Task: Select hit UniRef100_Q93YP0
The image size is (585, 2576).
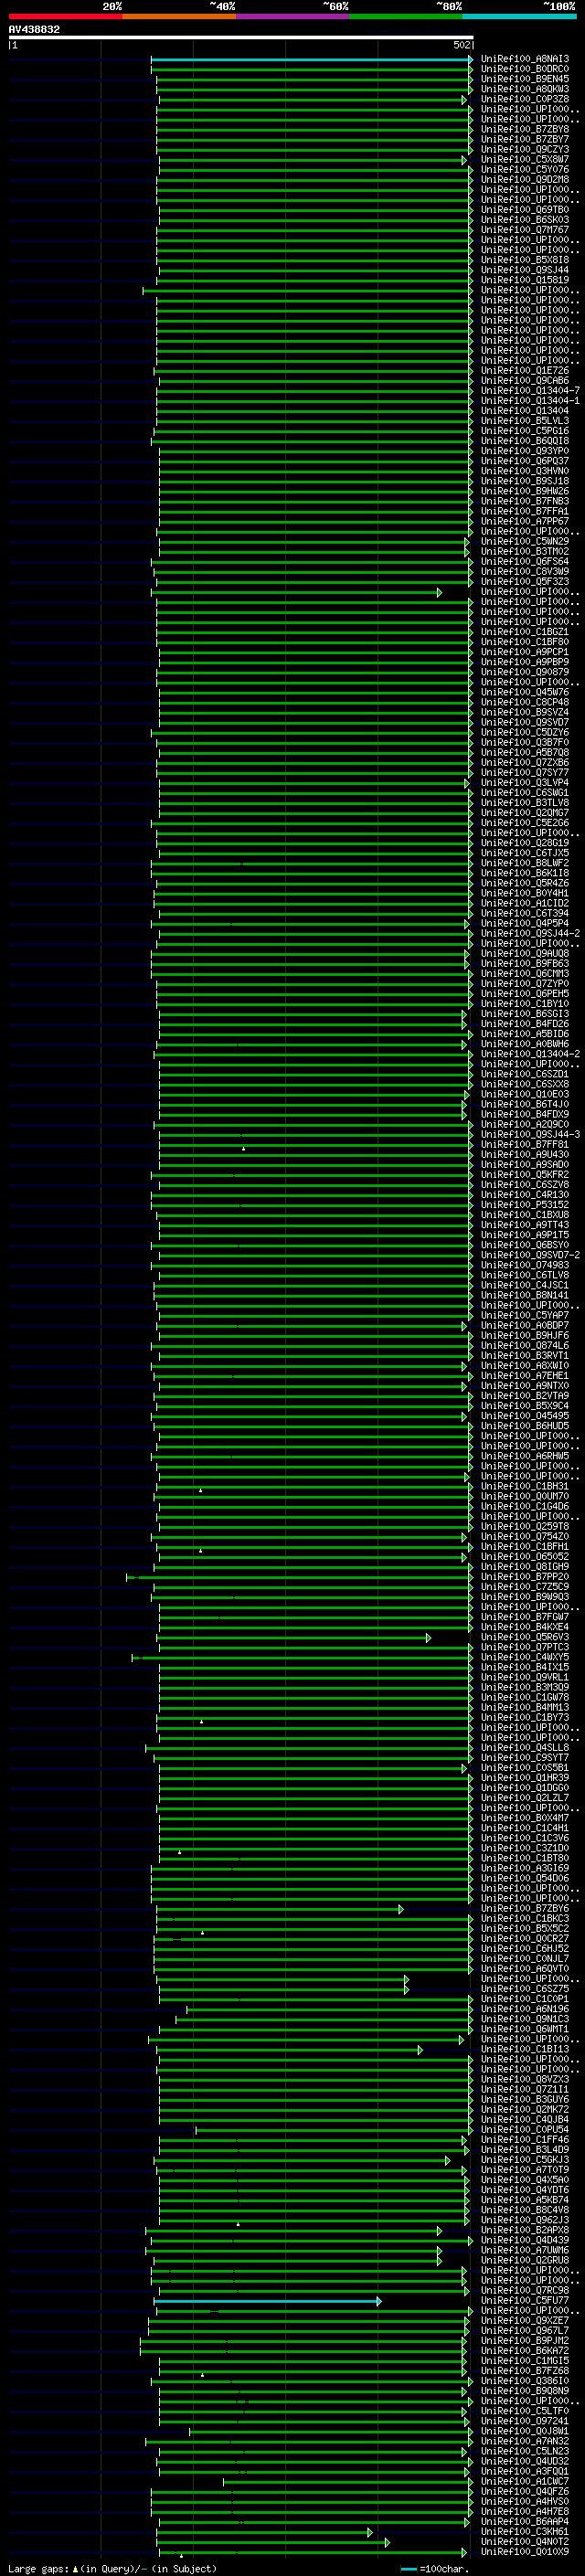Action: point(525,451)
